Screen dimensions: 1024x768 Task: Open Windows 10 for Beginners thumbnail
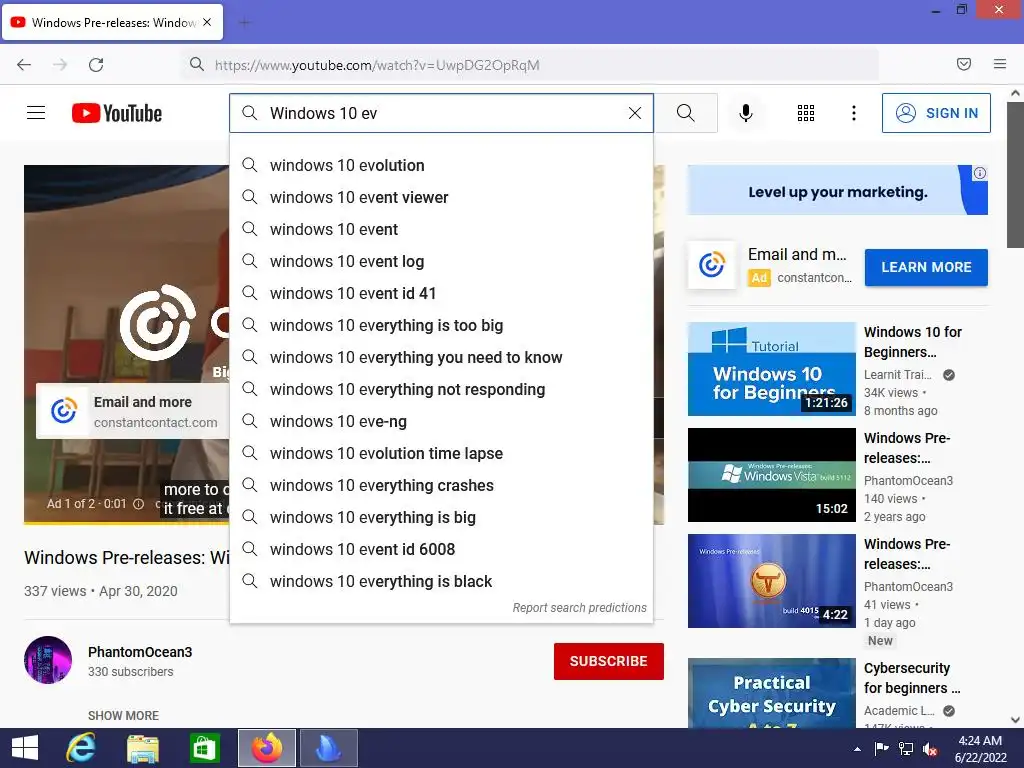pos(772,369)
